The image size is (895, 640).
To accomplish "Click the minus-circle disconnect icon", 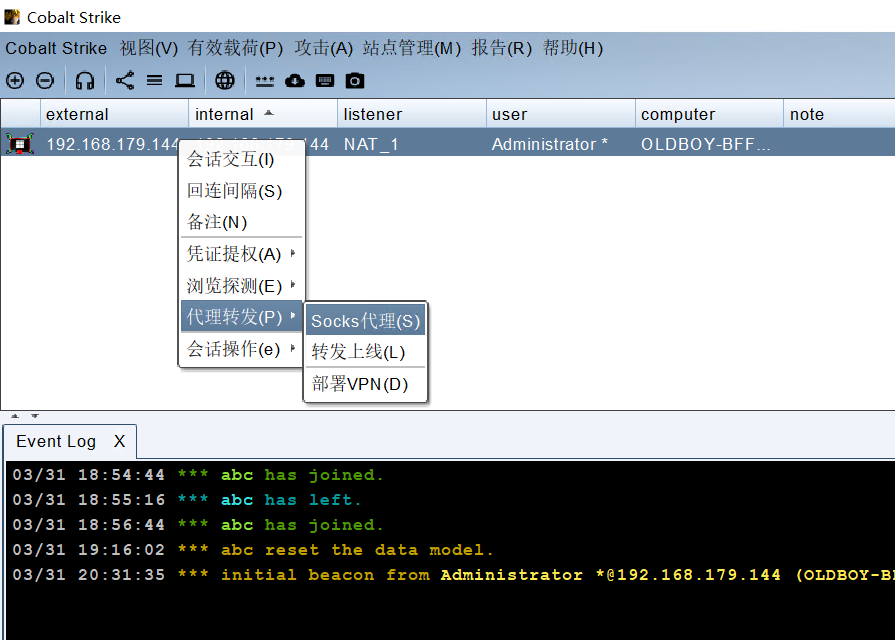I will (x=45, y=80).
